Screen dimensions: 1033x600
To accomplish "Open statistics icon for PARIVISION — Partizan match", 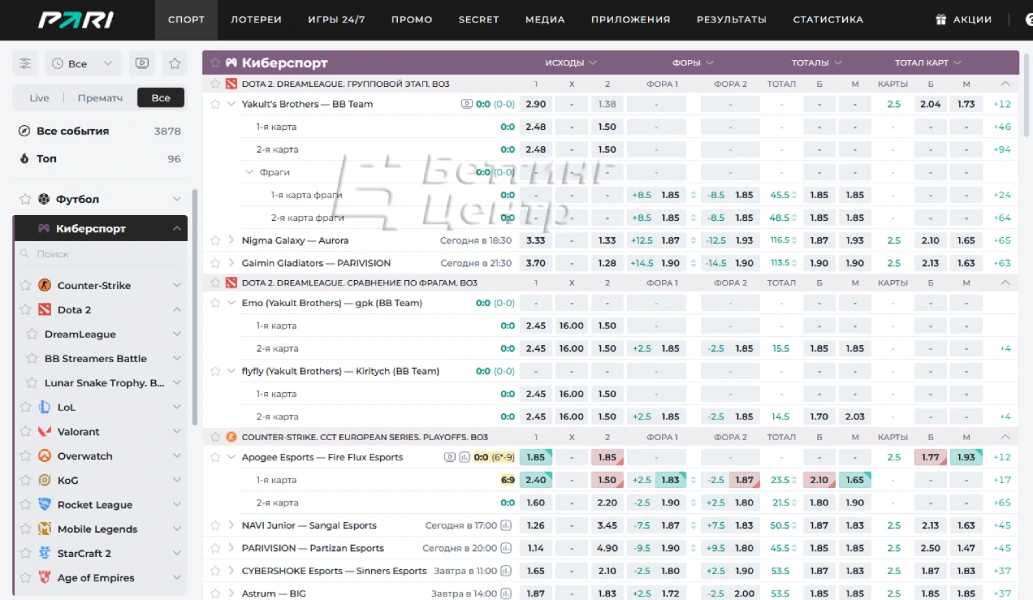I will 506,548.
